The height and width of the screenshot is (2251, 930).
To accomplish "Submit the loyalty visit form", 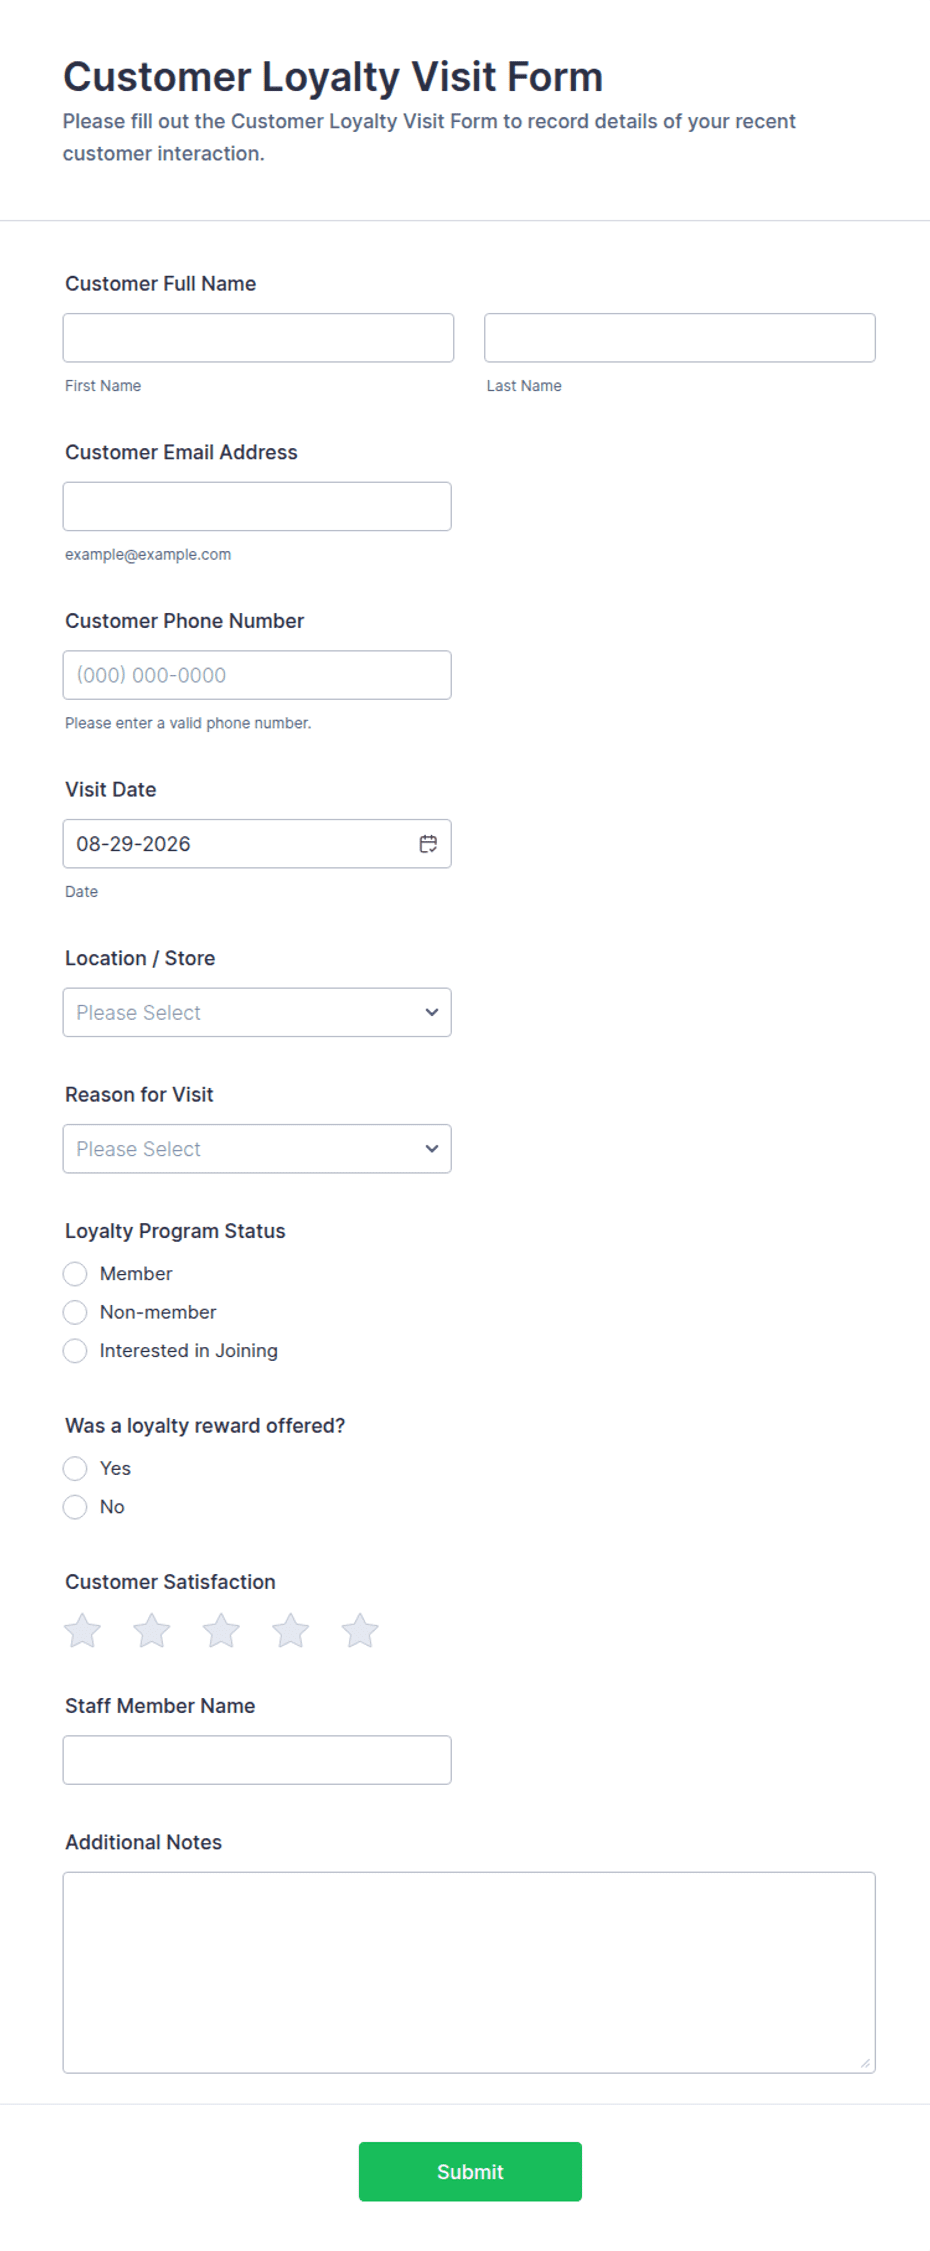I will (x=470, y=2171).
